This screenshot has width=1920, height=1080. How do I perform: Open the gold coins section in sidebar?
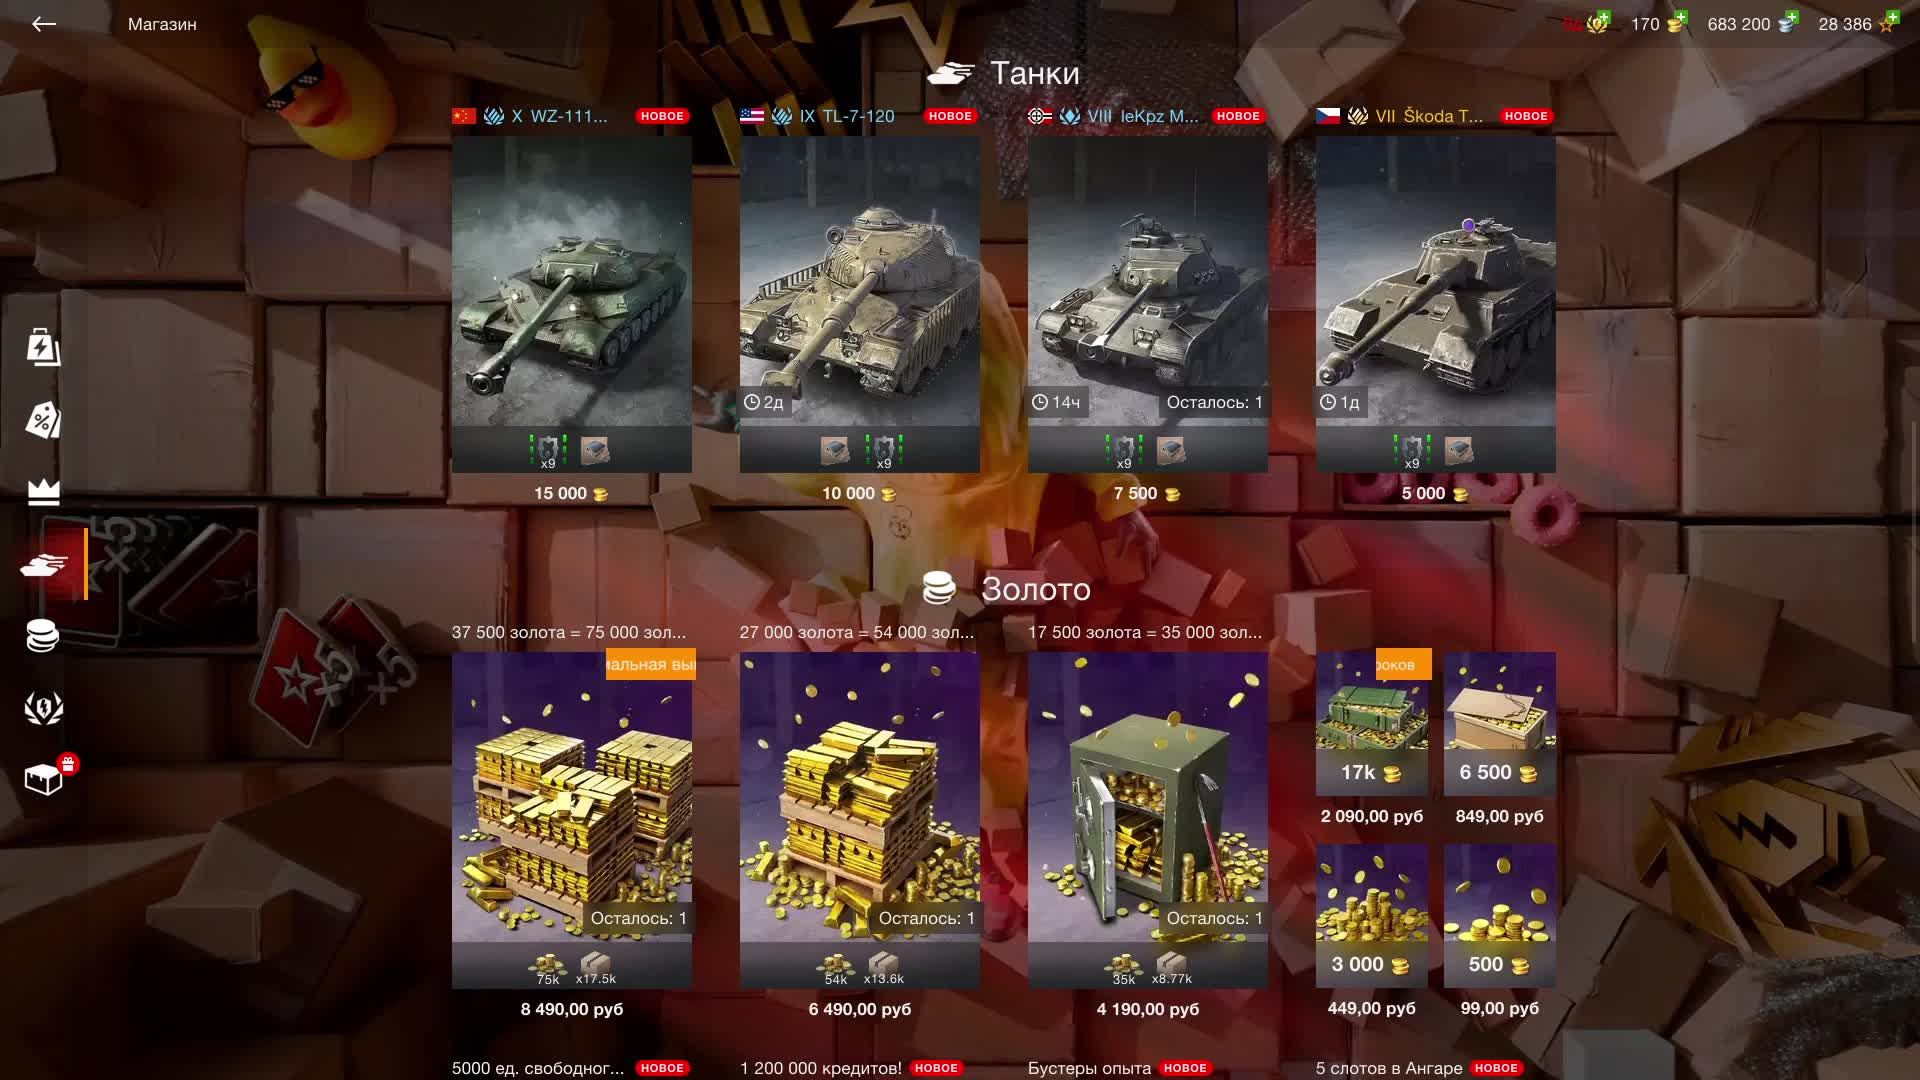(43, 636)
